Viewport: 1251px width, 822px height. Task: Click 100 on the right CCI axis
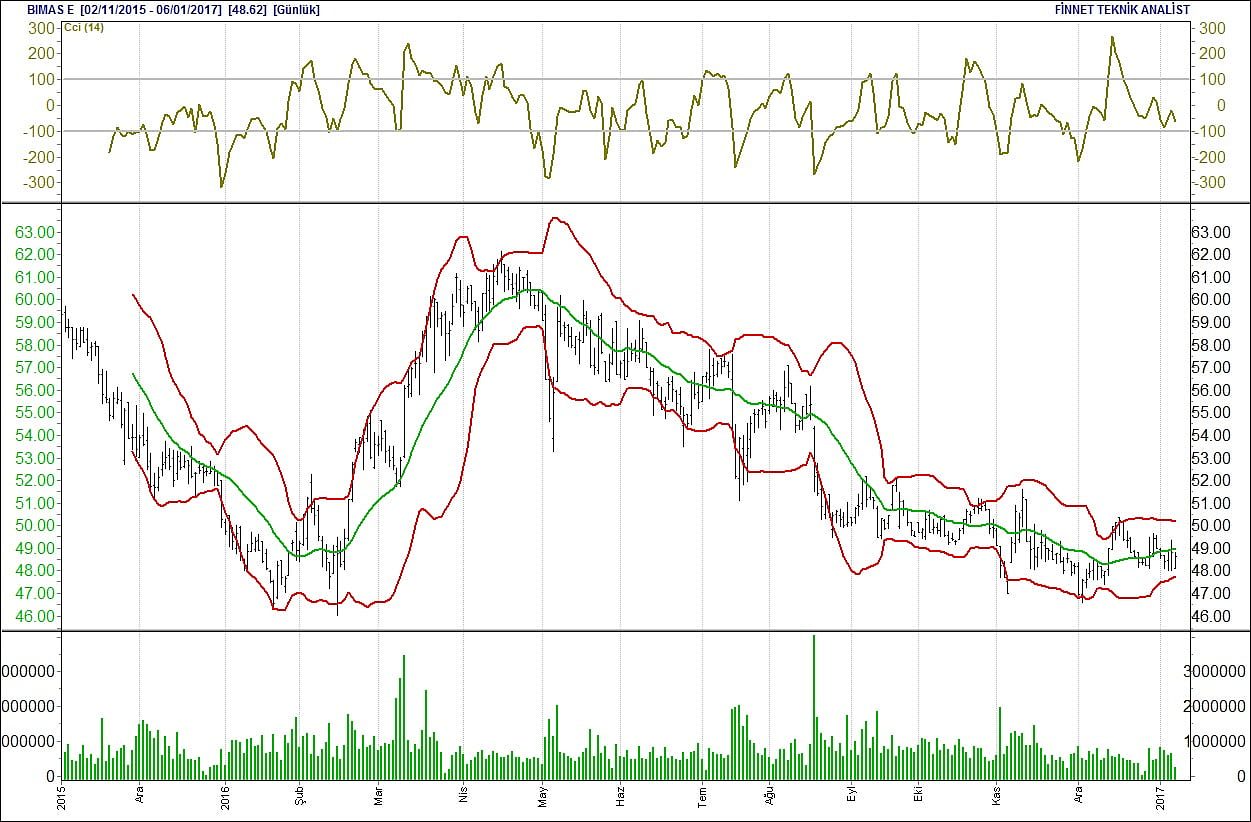tap(1213, 79)
